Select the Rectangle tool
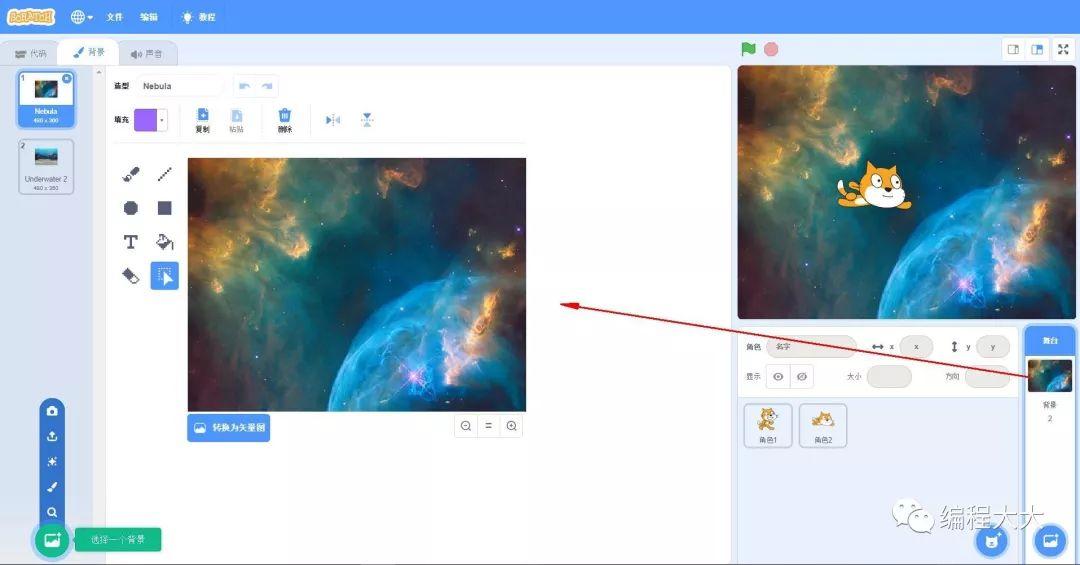1080x565 pixels. point(165,208)
